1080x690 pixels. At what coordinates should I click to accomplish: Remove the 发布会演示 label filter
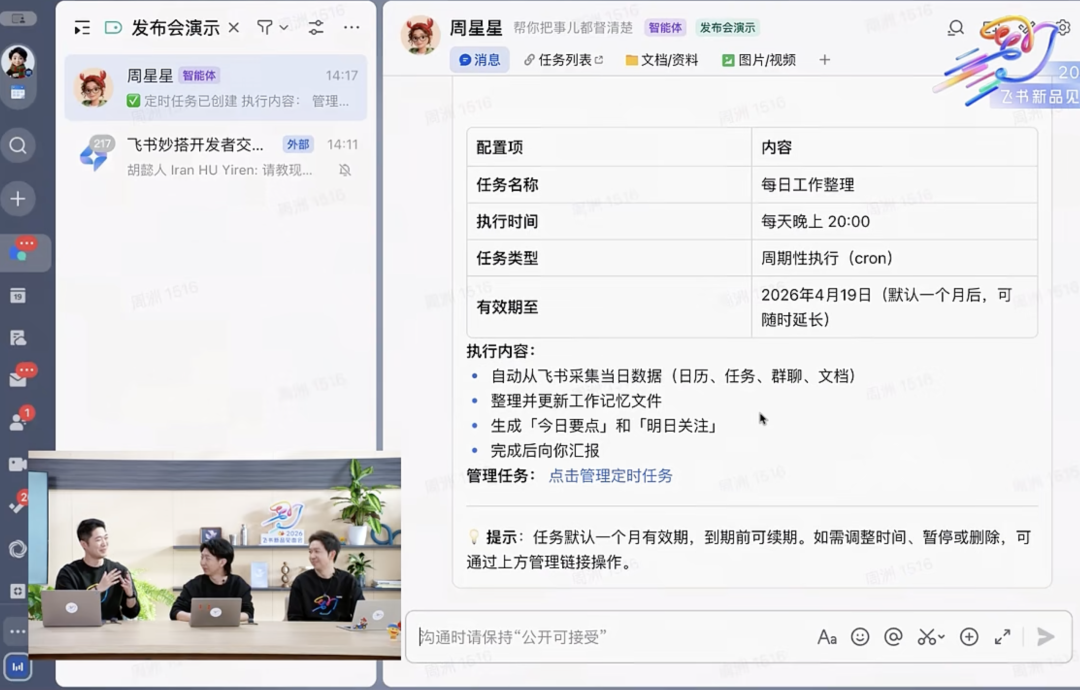(x=234, y=28)
